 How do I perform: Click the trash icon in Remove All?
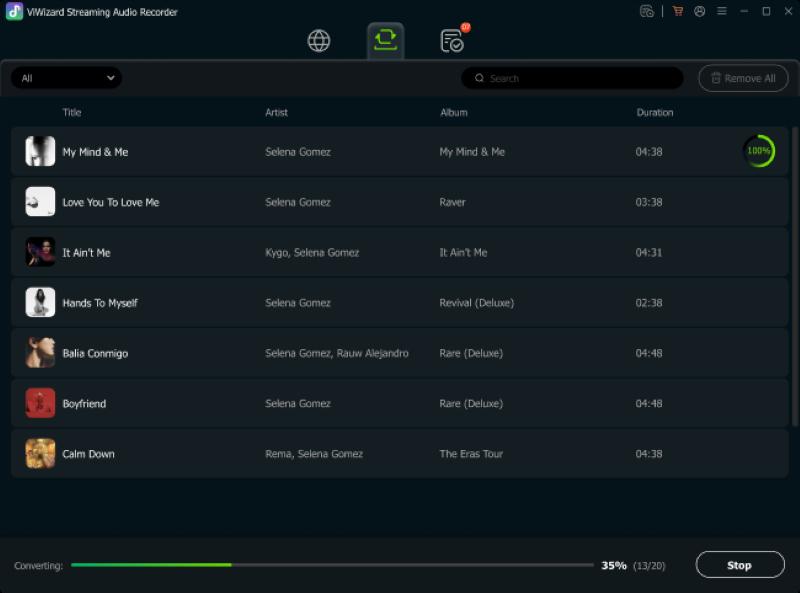click(716, 78)
